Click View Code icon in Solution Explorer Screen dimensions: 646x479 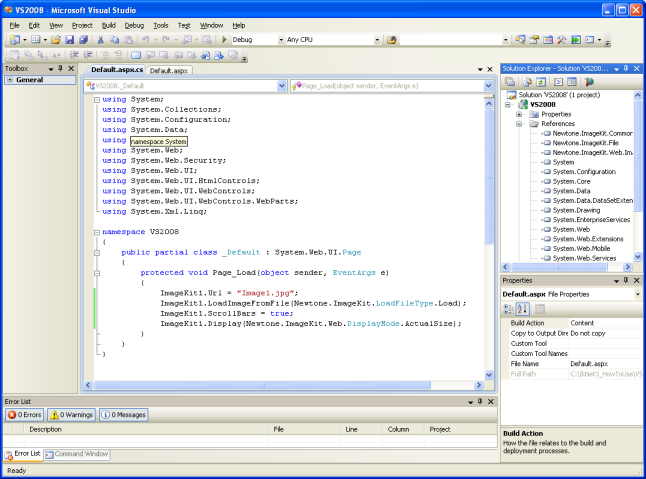click(558, 82)
